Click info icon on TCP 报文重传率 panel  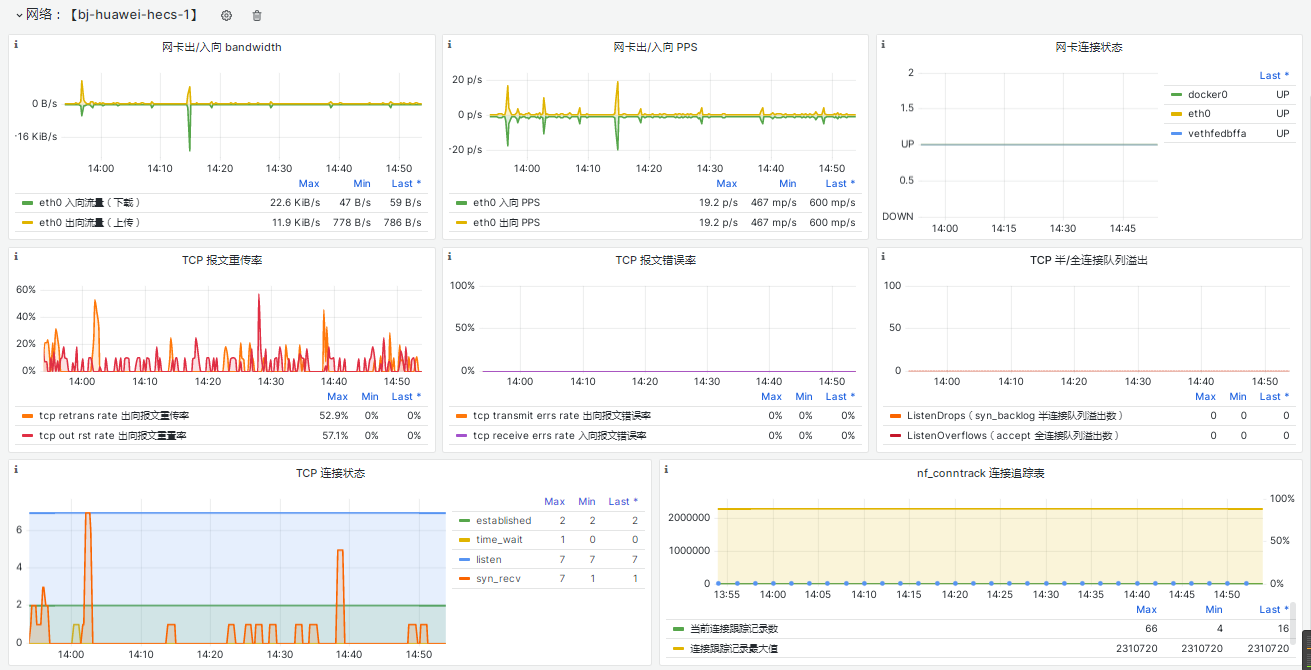click(x=16, y=257)
